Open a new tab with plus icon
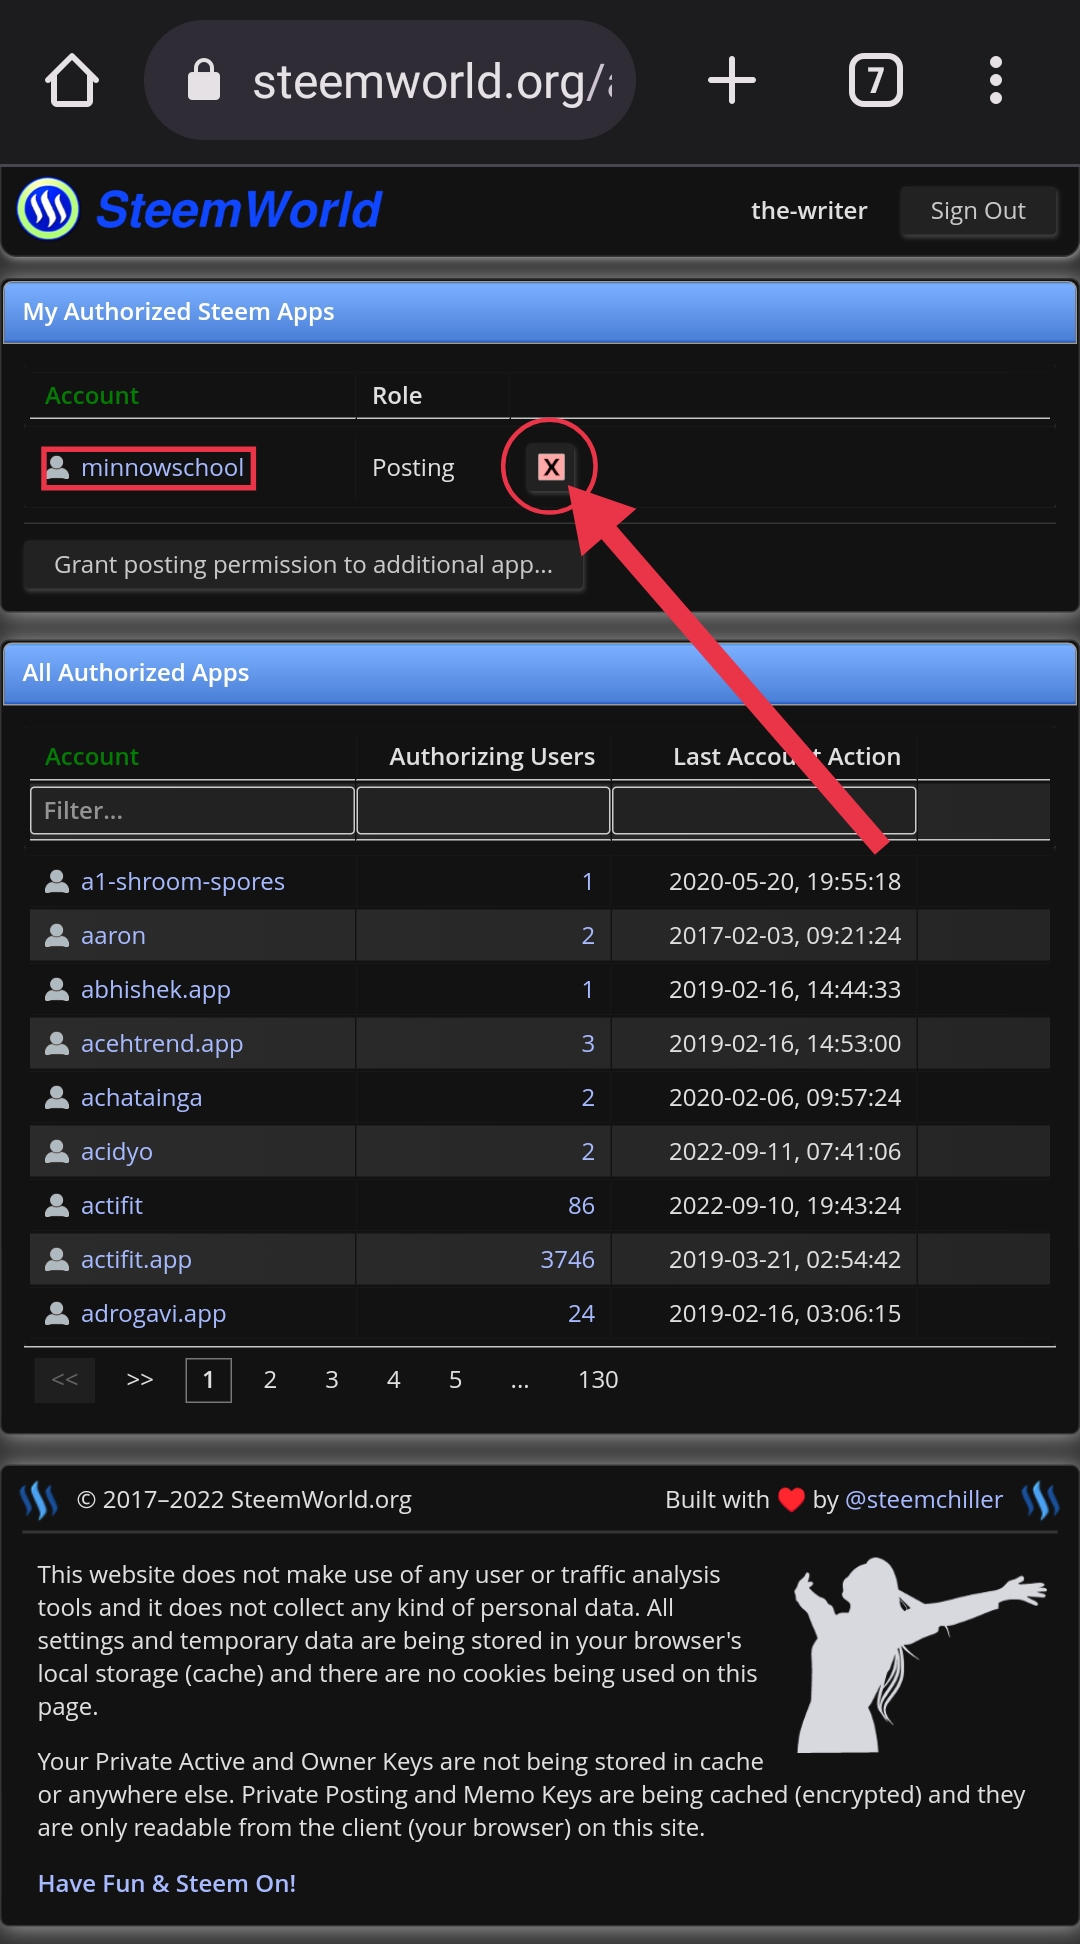Image resolution: width=1080 pixels, height=1944 pixels. [x=732, y=80]
